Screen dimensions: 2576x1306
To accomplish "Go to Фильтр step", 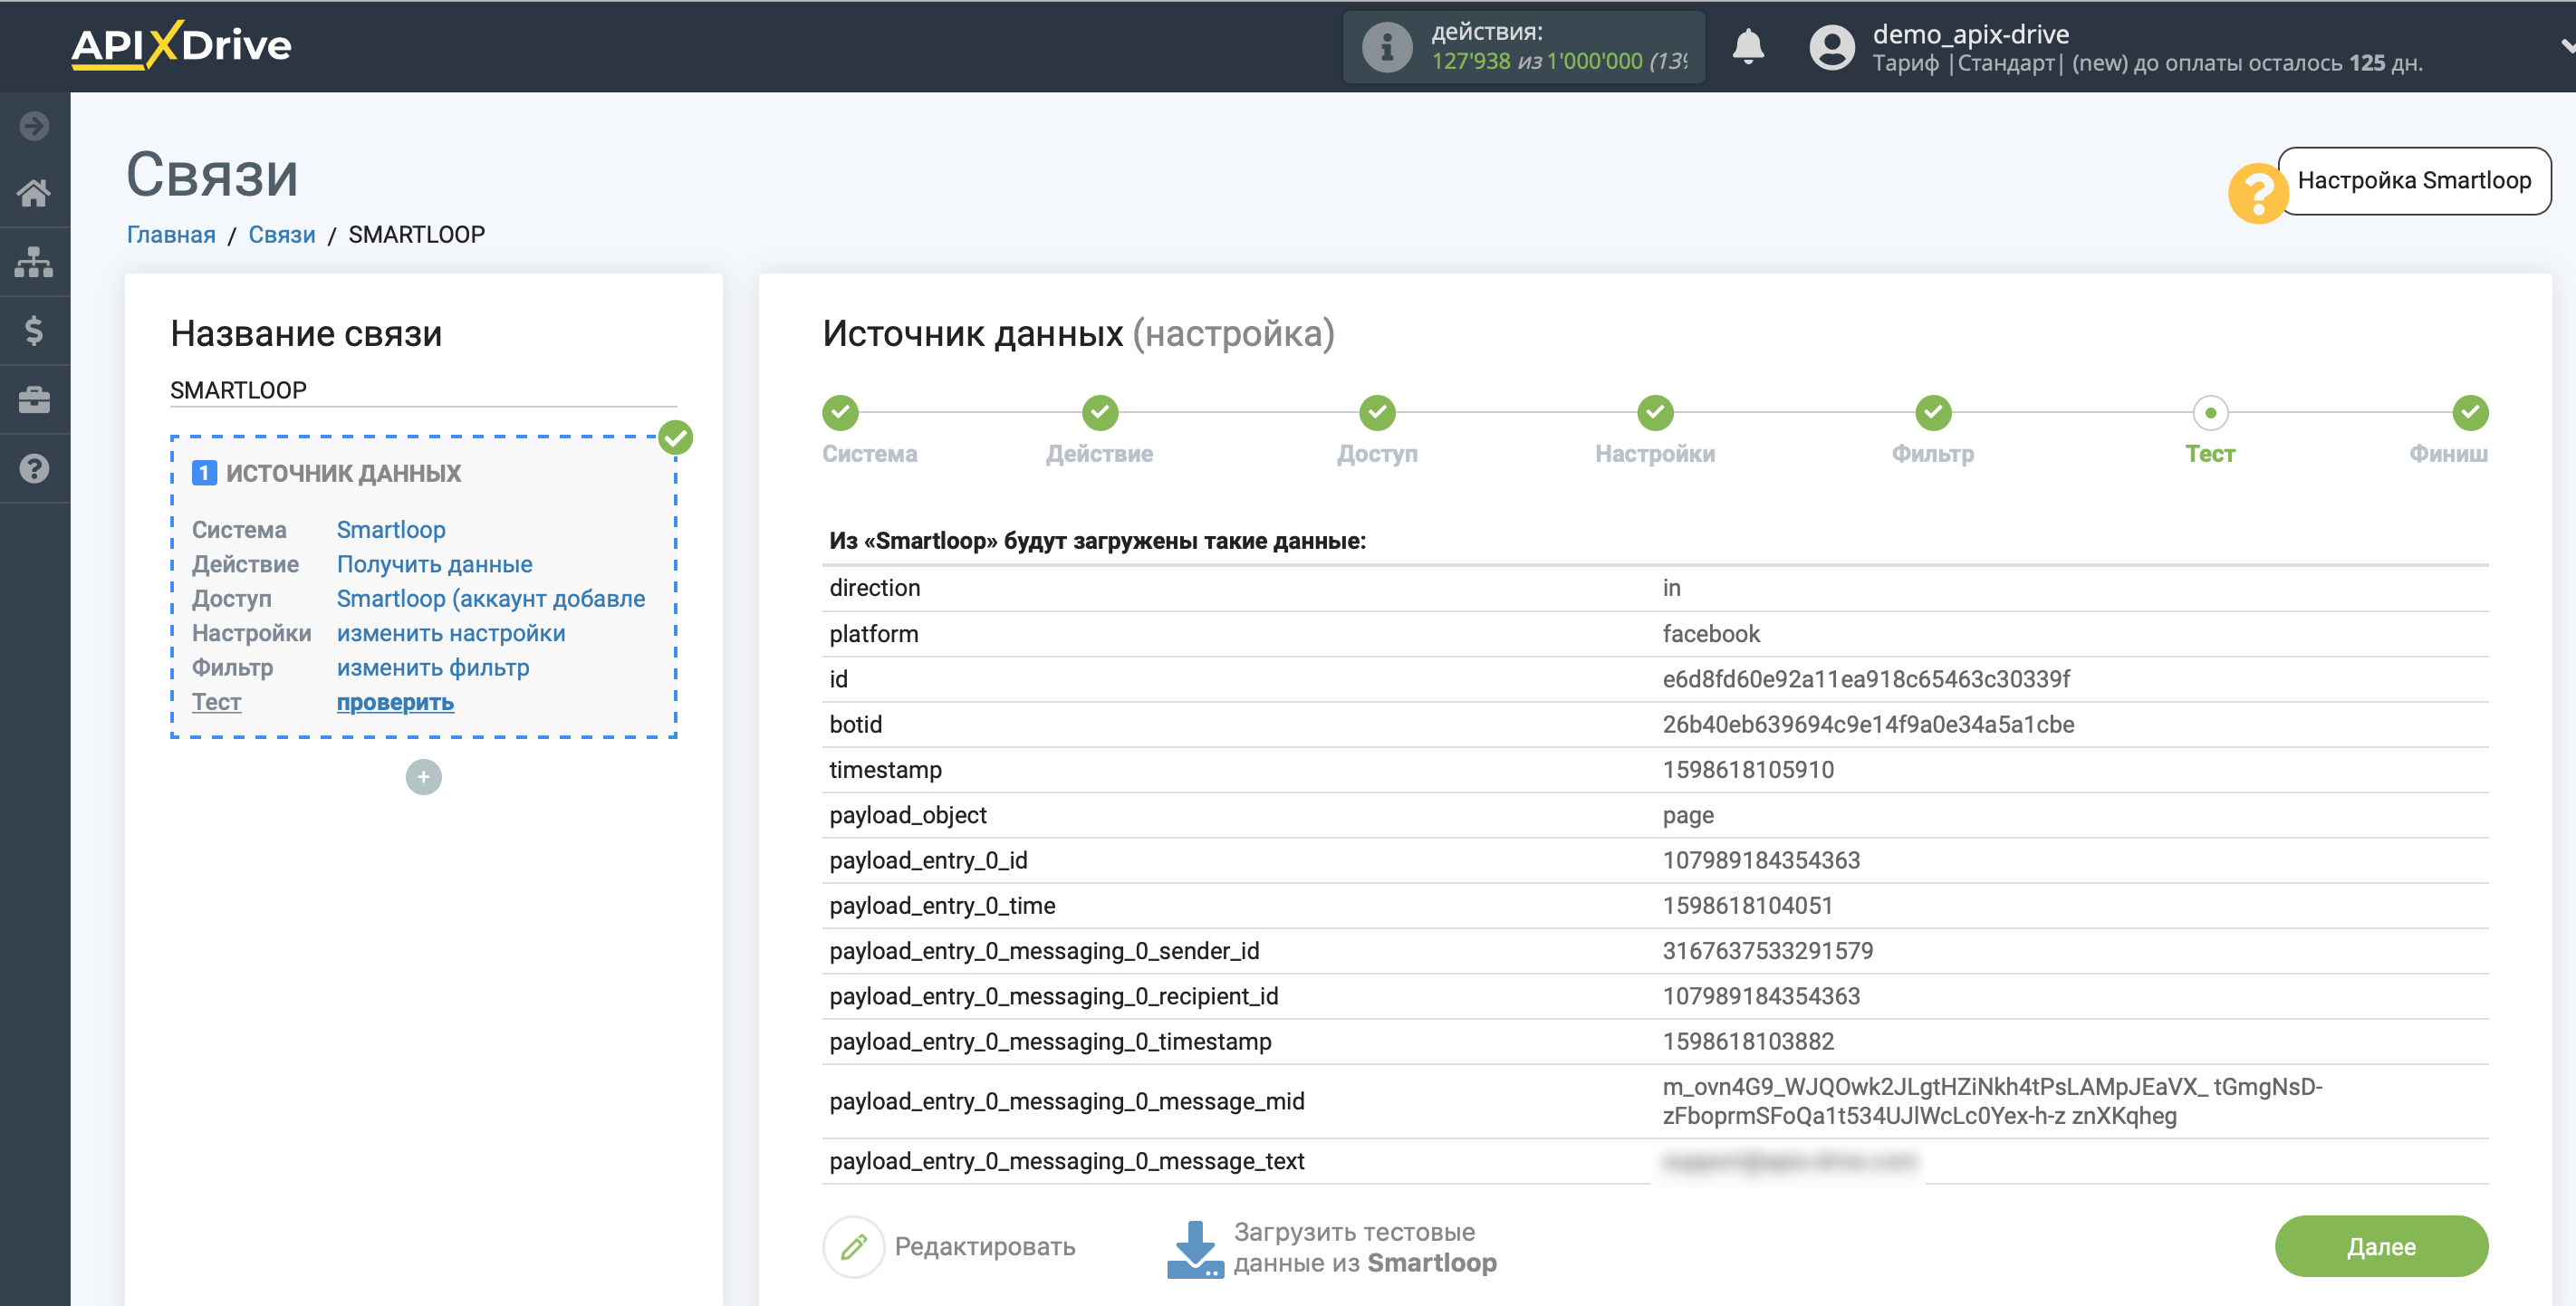I will pyautogui.click(x=1932, y=454).
